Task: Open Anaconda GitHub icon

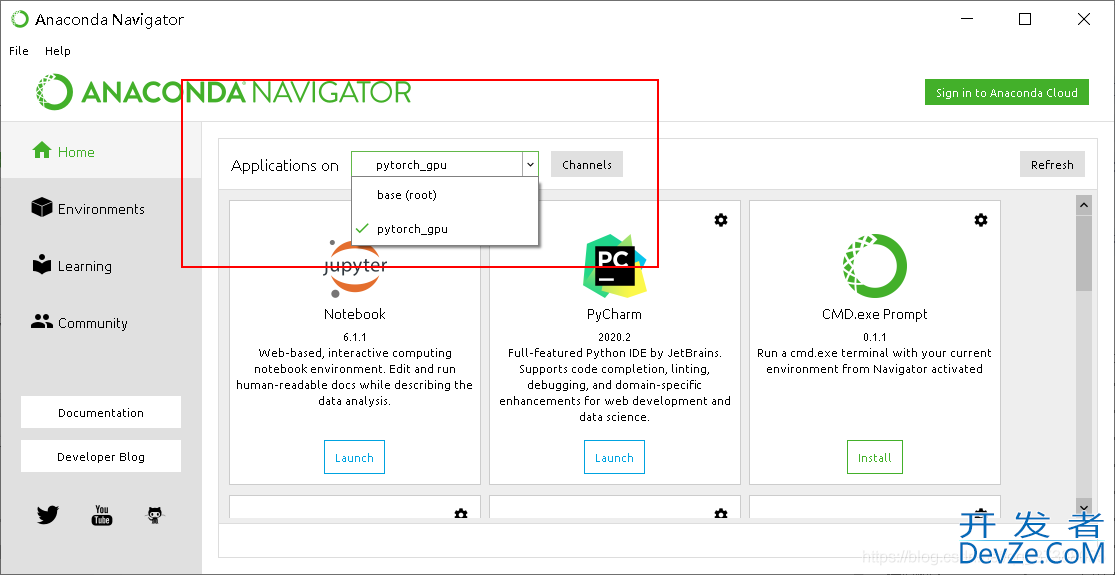Action: pos(156,515)
